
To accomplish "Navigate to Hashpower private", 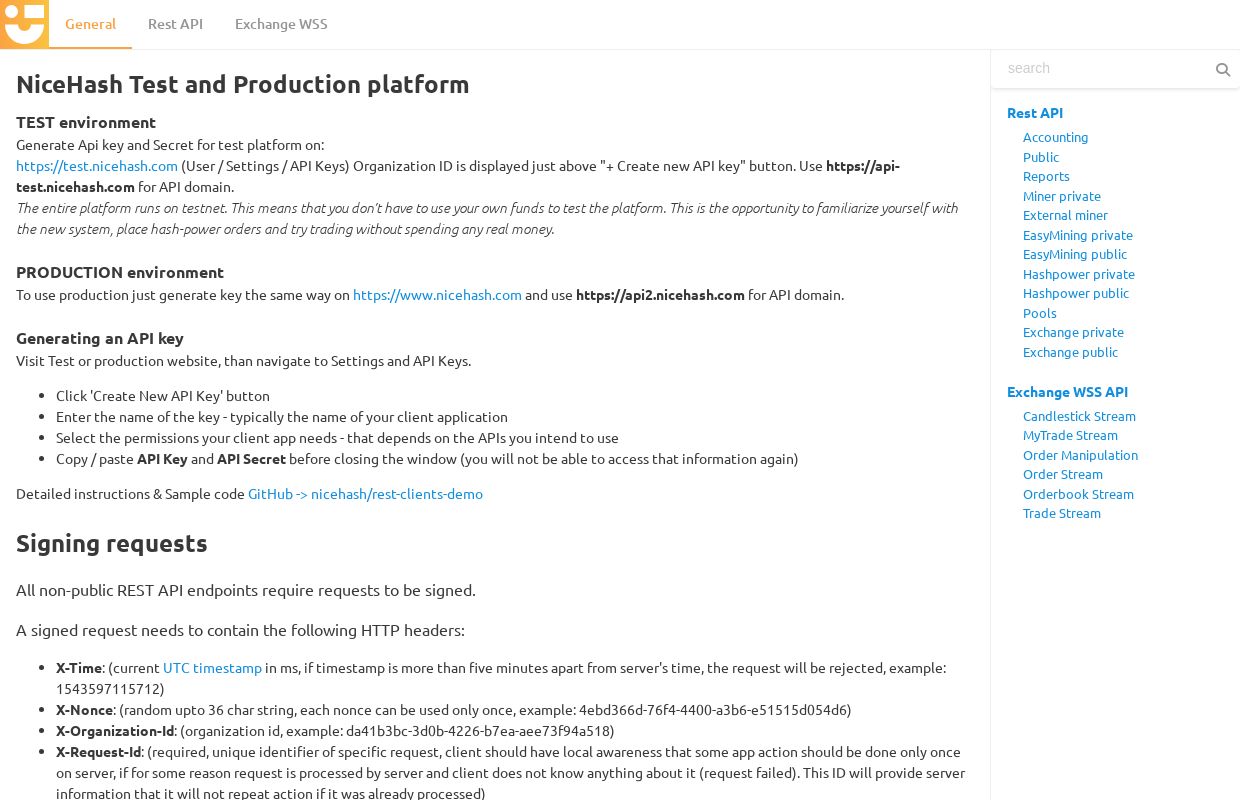I will coord(1078,274).
